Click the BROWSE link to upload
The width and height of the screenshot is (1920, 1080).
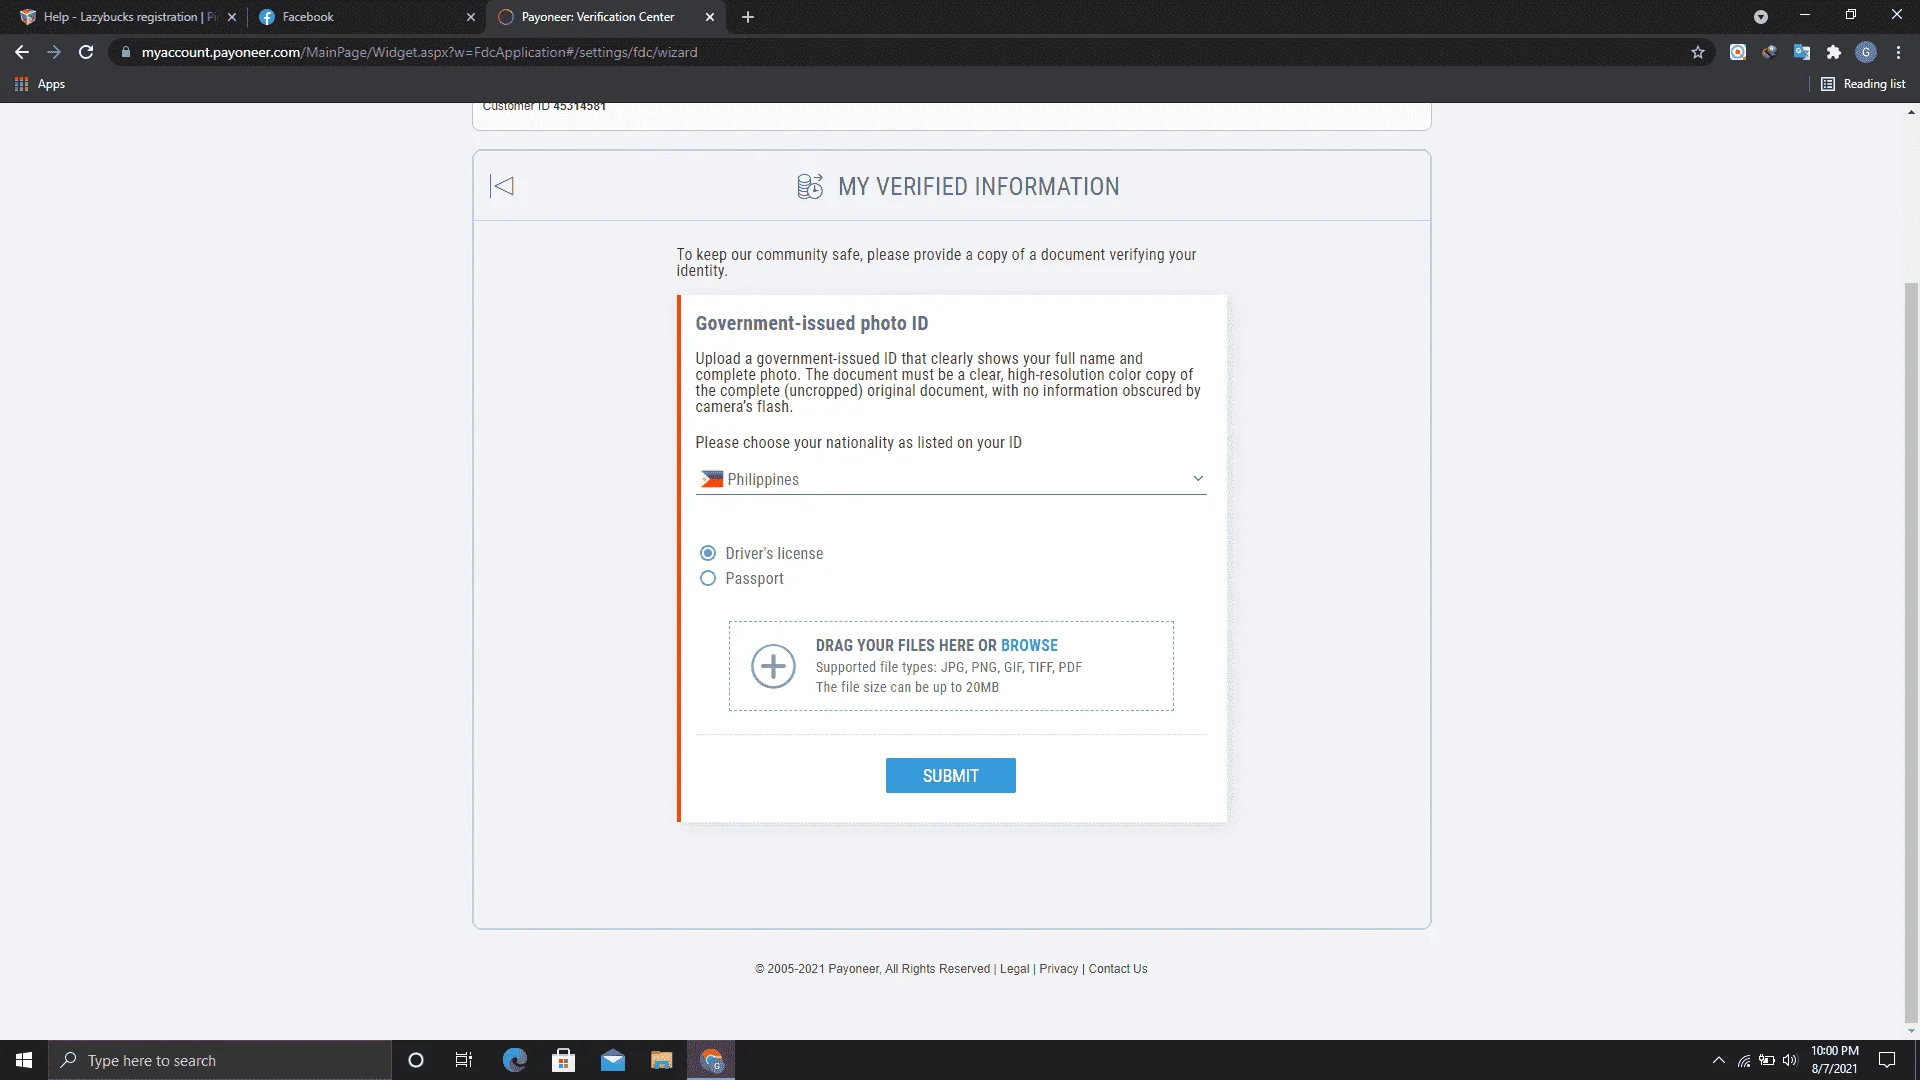[x=1029, y=645]
